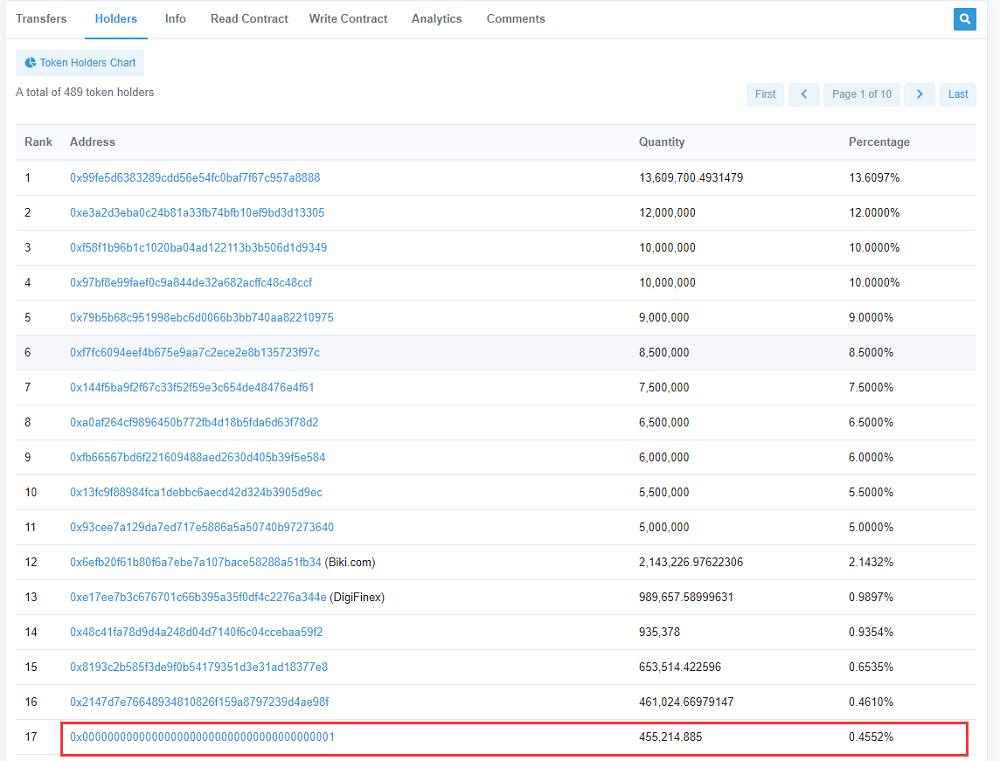The image size is (1000, 761).
Task: Open rank 11 address 0x93cee7a1...273640
Action: pos(202,528)
